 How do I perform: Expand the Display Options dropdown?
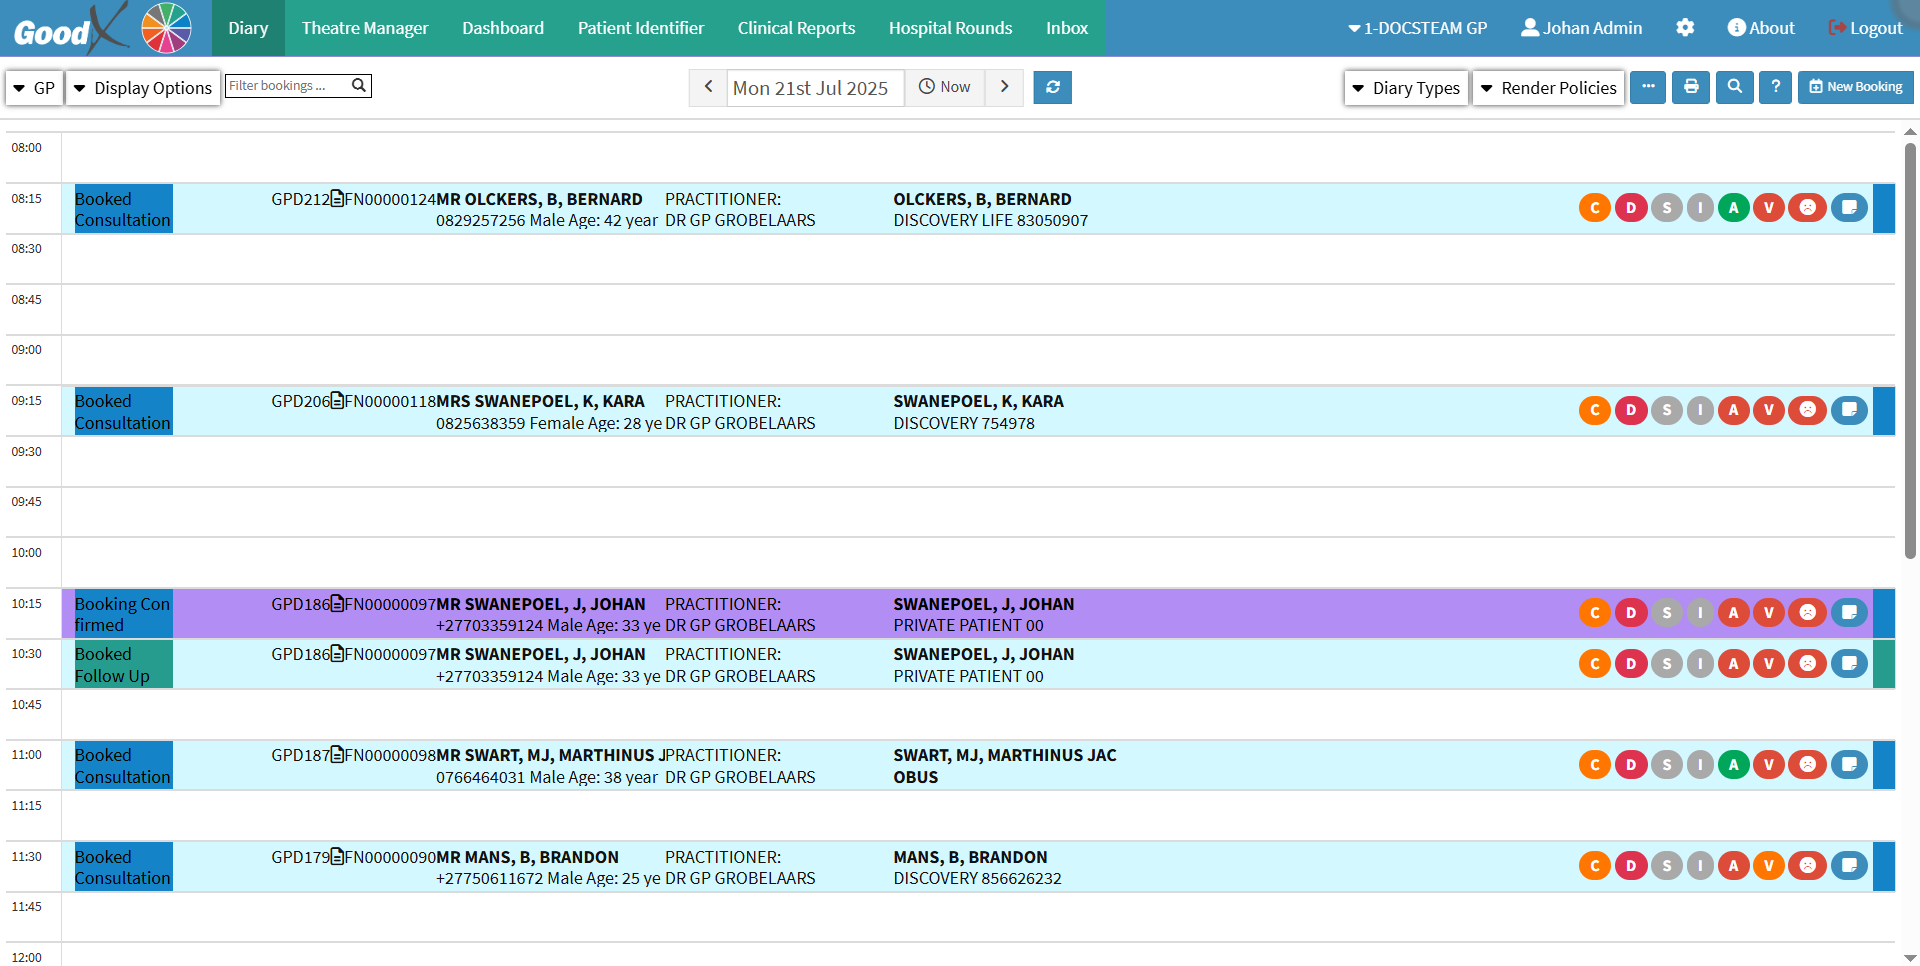click(x=143, y=88)
